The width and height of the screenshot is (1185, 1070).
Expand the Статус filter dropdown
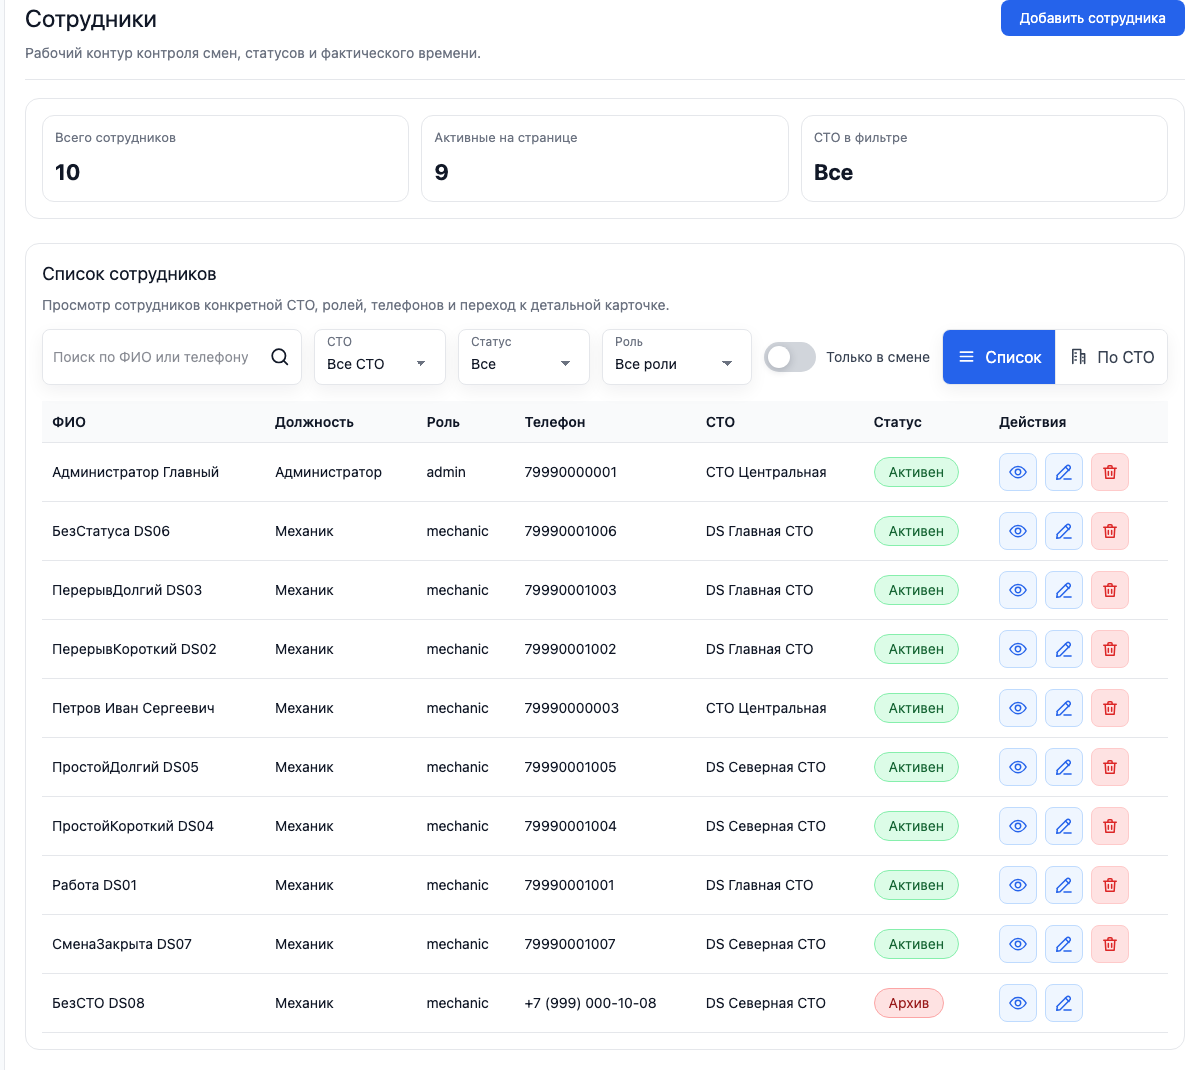point(523,357)
